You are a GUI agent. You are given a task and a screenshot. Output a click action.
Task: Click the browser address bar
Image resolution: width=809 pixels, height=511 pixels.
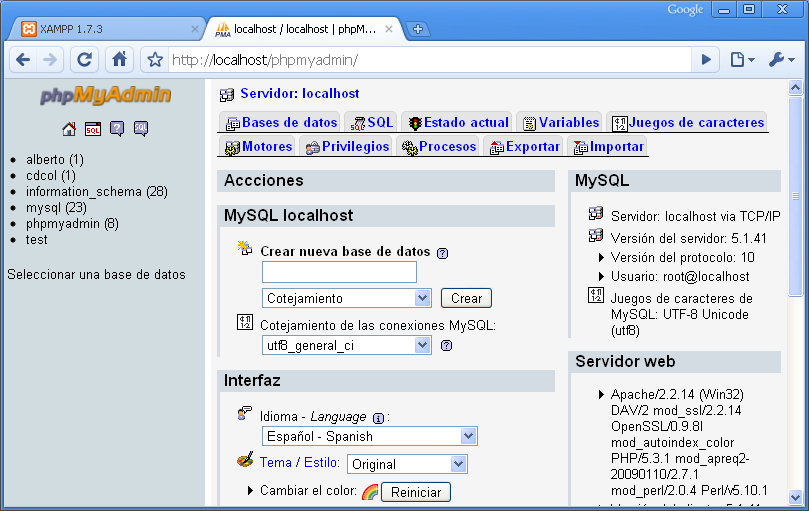point(430,60)
